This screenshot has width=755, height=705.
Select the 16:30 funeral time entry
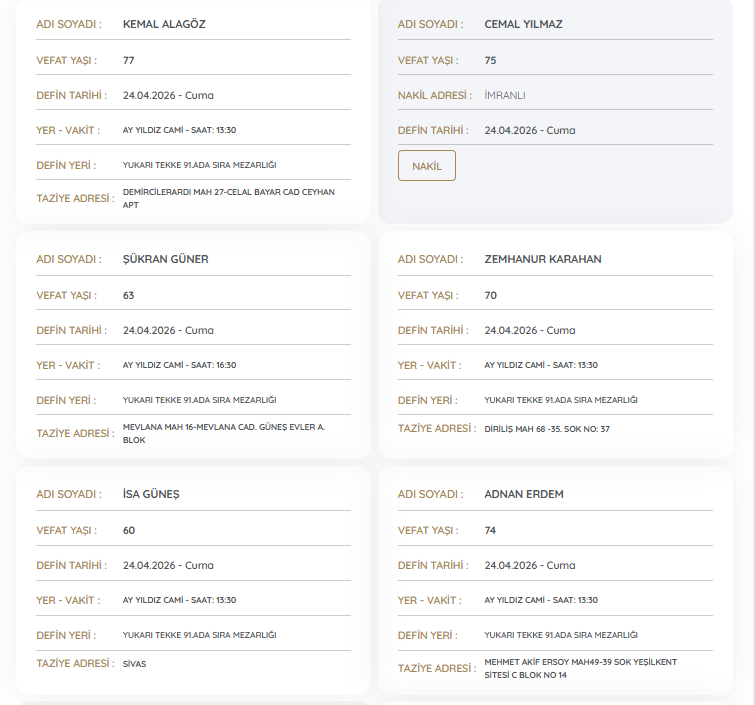tap(179, 365)
